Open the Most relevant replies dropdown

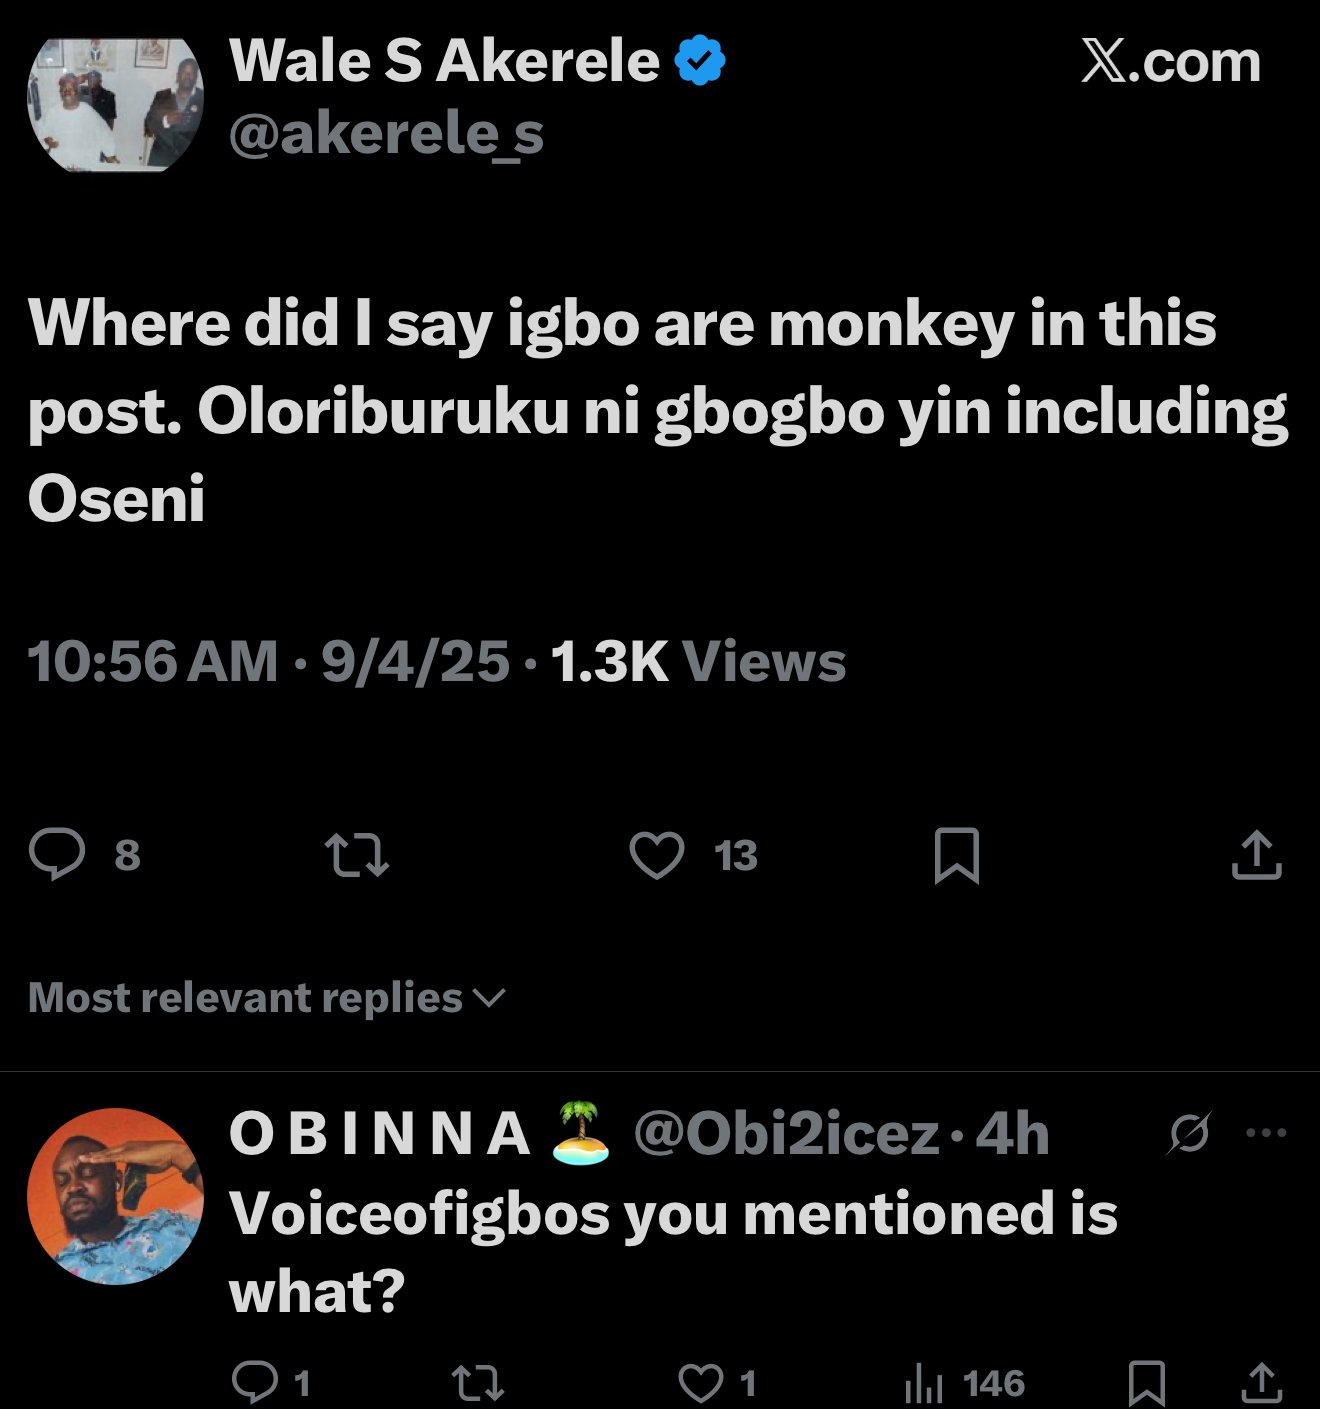coord(267,998)
